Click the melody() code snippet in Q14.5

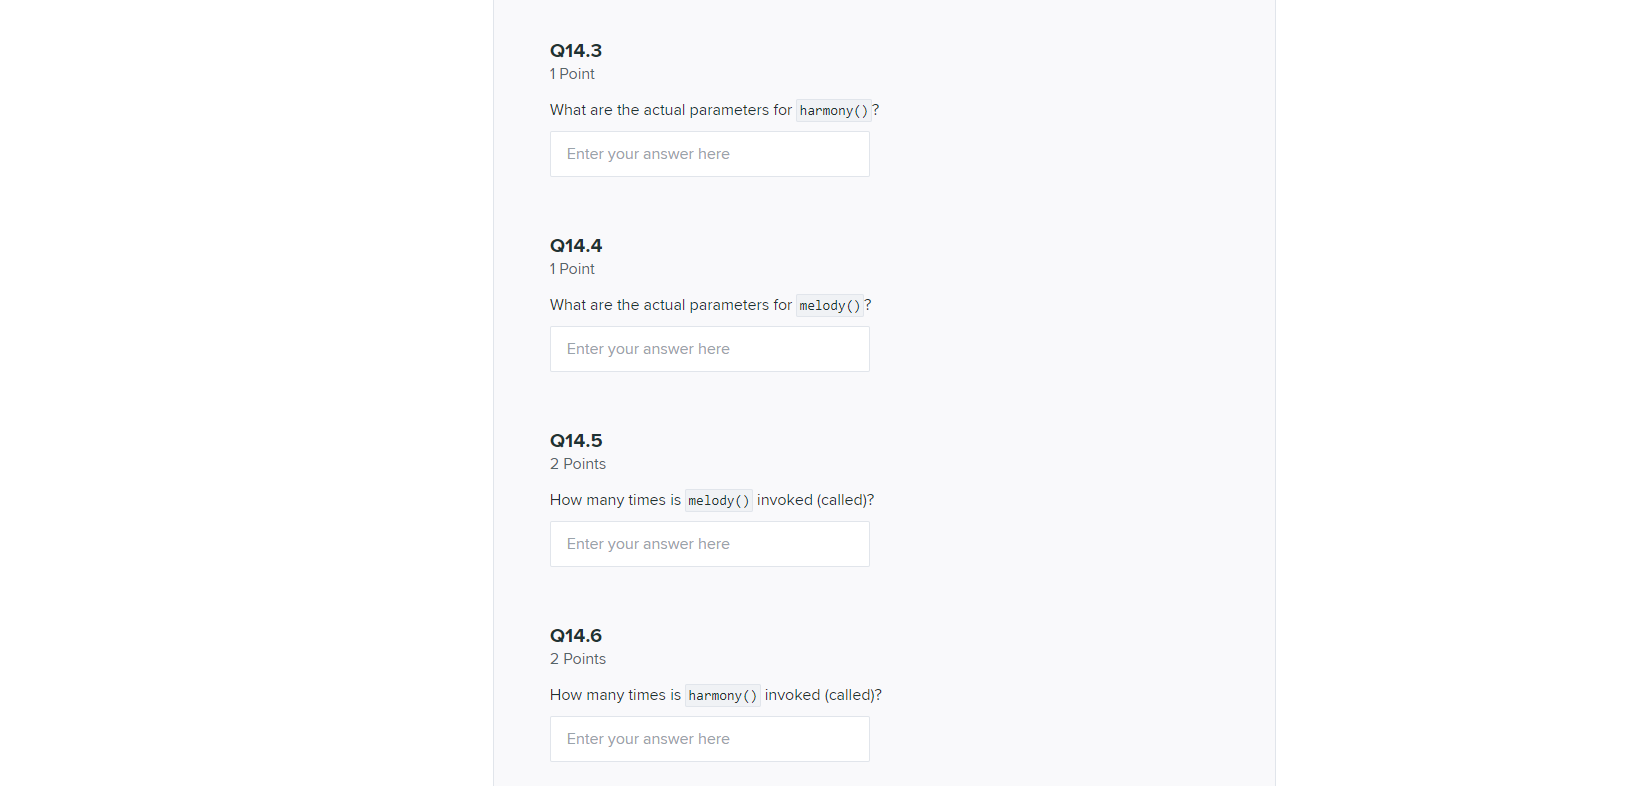[718, 500]
